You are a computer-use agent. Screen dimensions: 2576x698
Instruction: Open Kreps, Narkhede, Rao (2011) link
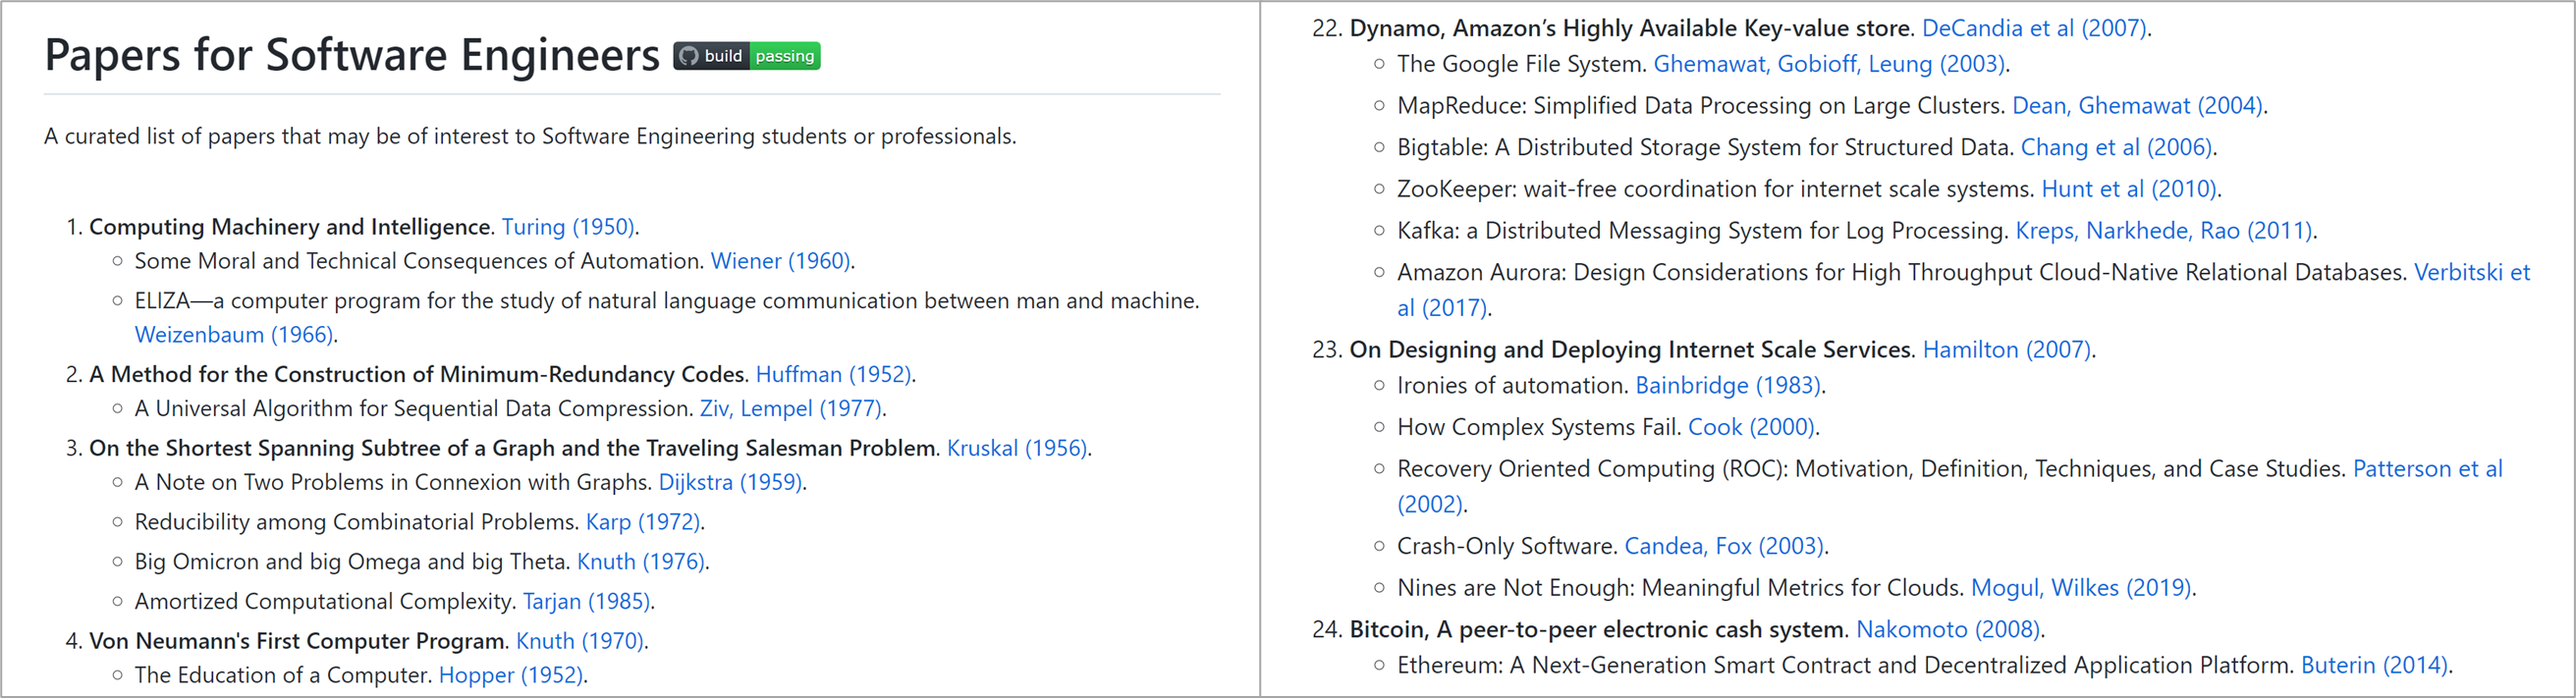[2163, 231]
